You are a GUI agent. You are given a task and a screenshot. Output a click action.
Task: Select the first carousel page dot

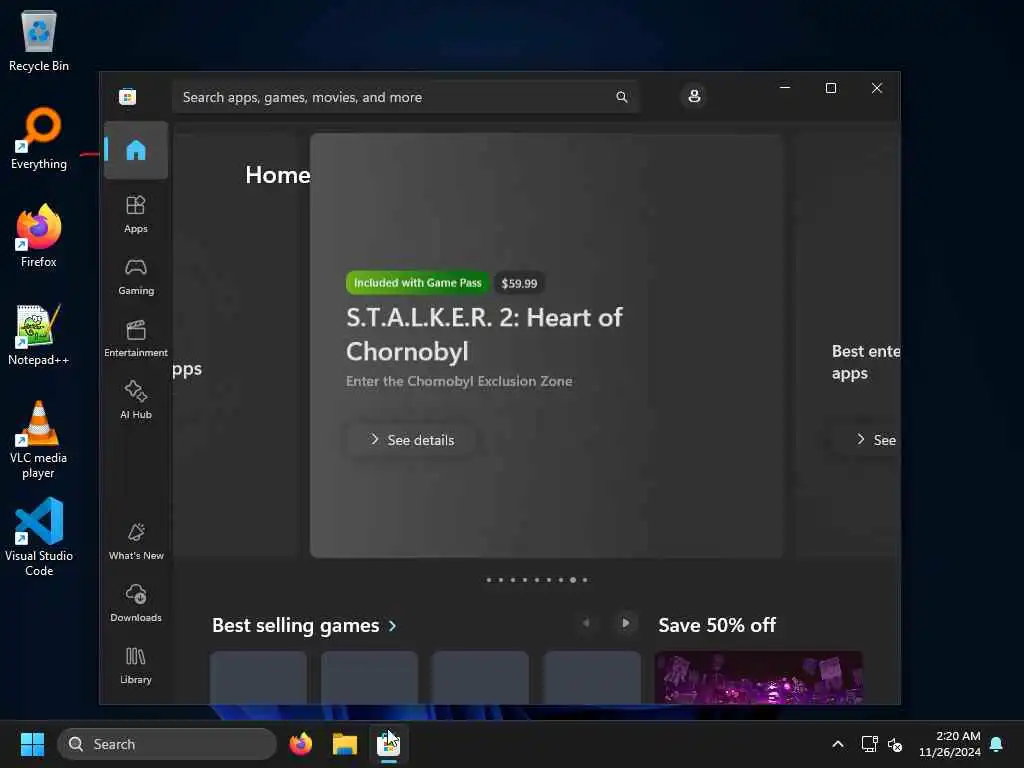488,580
